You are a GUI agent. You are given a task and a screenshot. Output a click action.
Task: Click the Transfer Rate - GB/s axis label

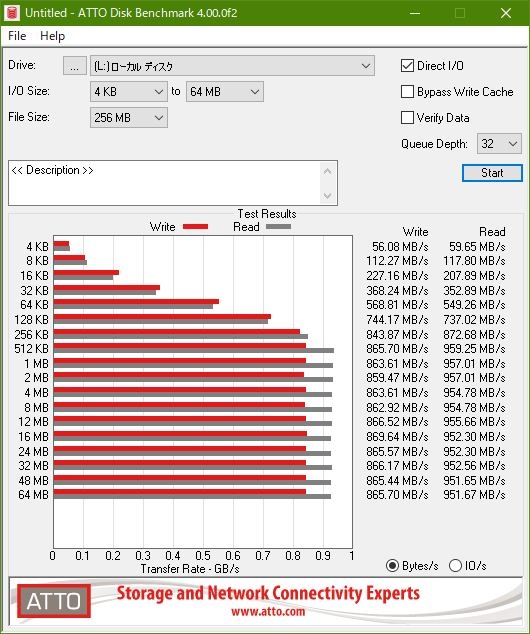(190, 569)
